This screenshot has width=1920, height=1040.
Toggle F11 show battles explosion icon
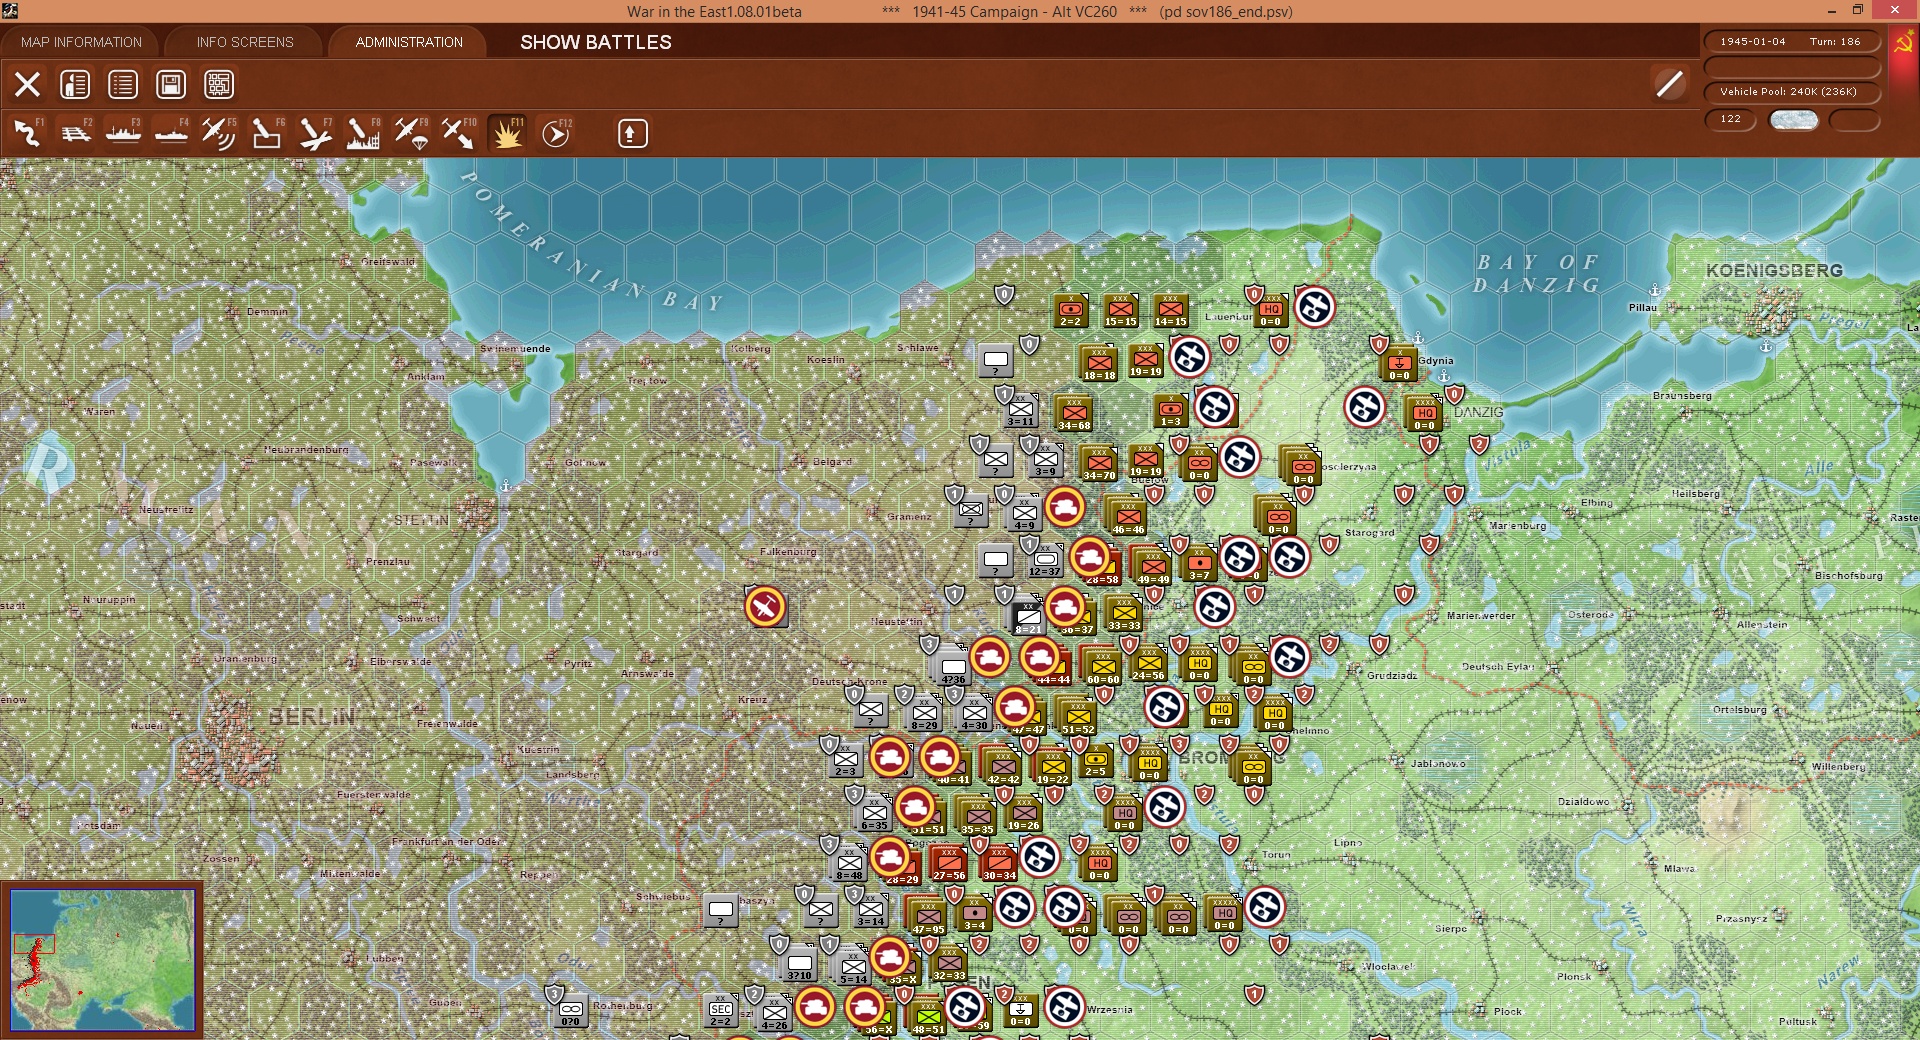(x=507, y=133)
